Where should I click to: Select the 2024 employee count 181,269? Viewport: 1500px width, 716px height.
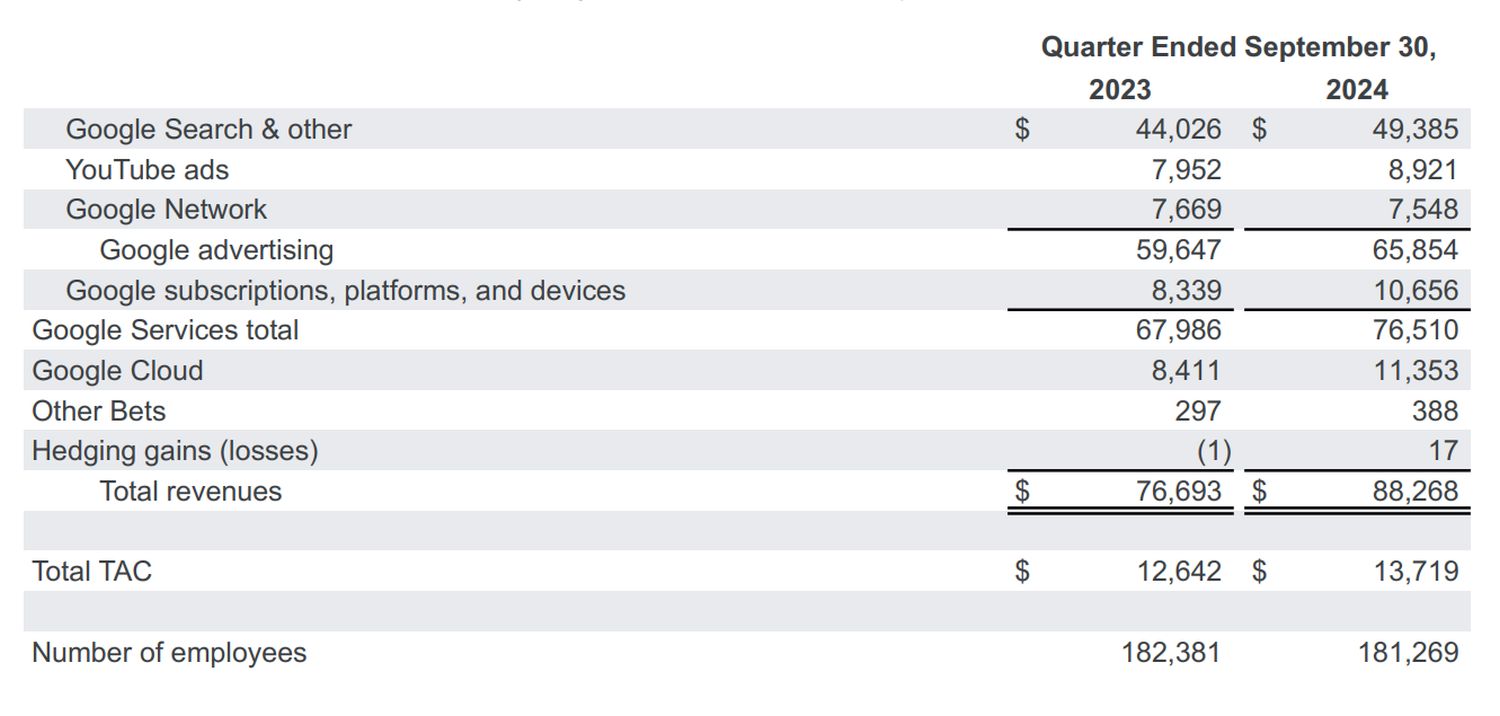pos(1408,653)
